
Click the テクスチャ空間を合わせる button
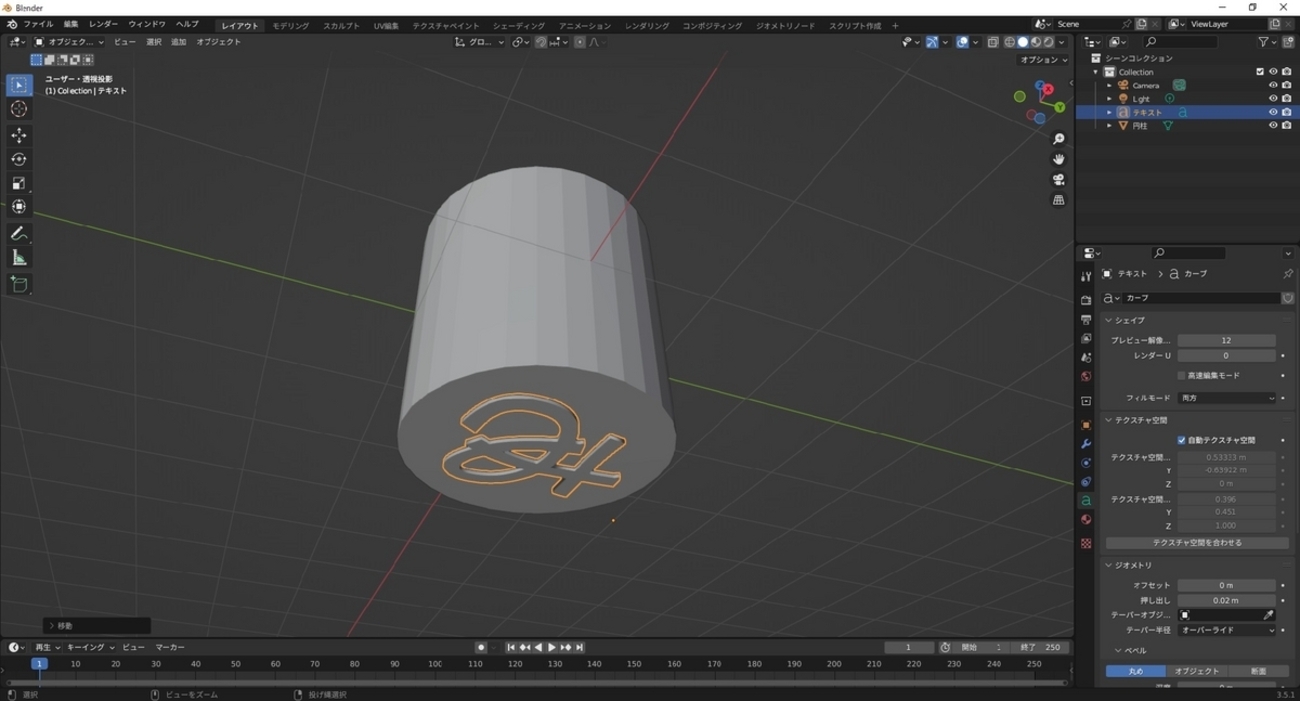click(x=1196, y=543)
